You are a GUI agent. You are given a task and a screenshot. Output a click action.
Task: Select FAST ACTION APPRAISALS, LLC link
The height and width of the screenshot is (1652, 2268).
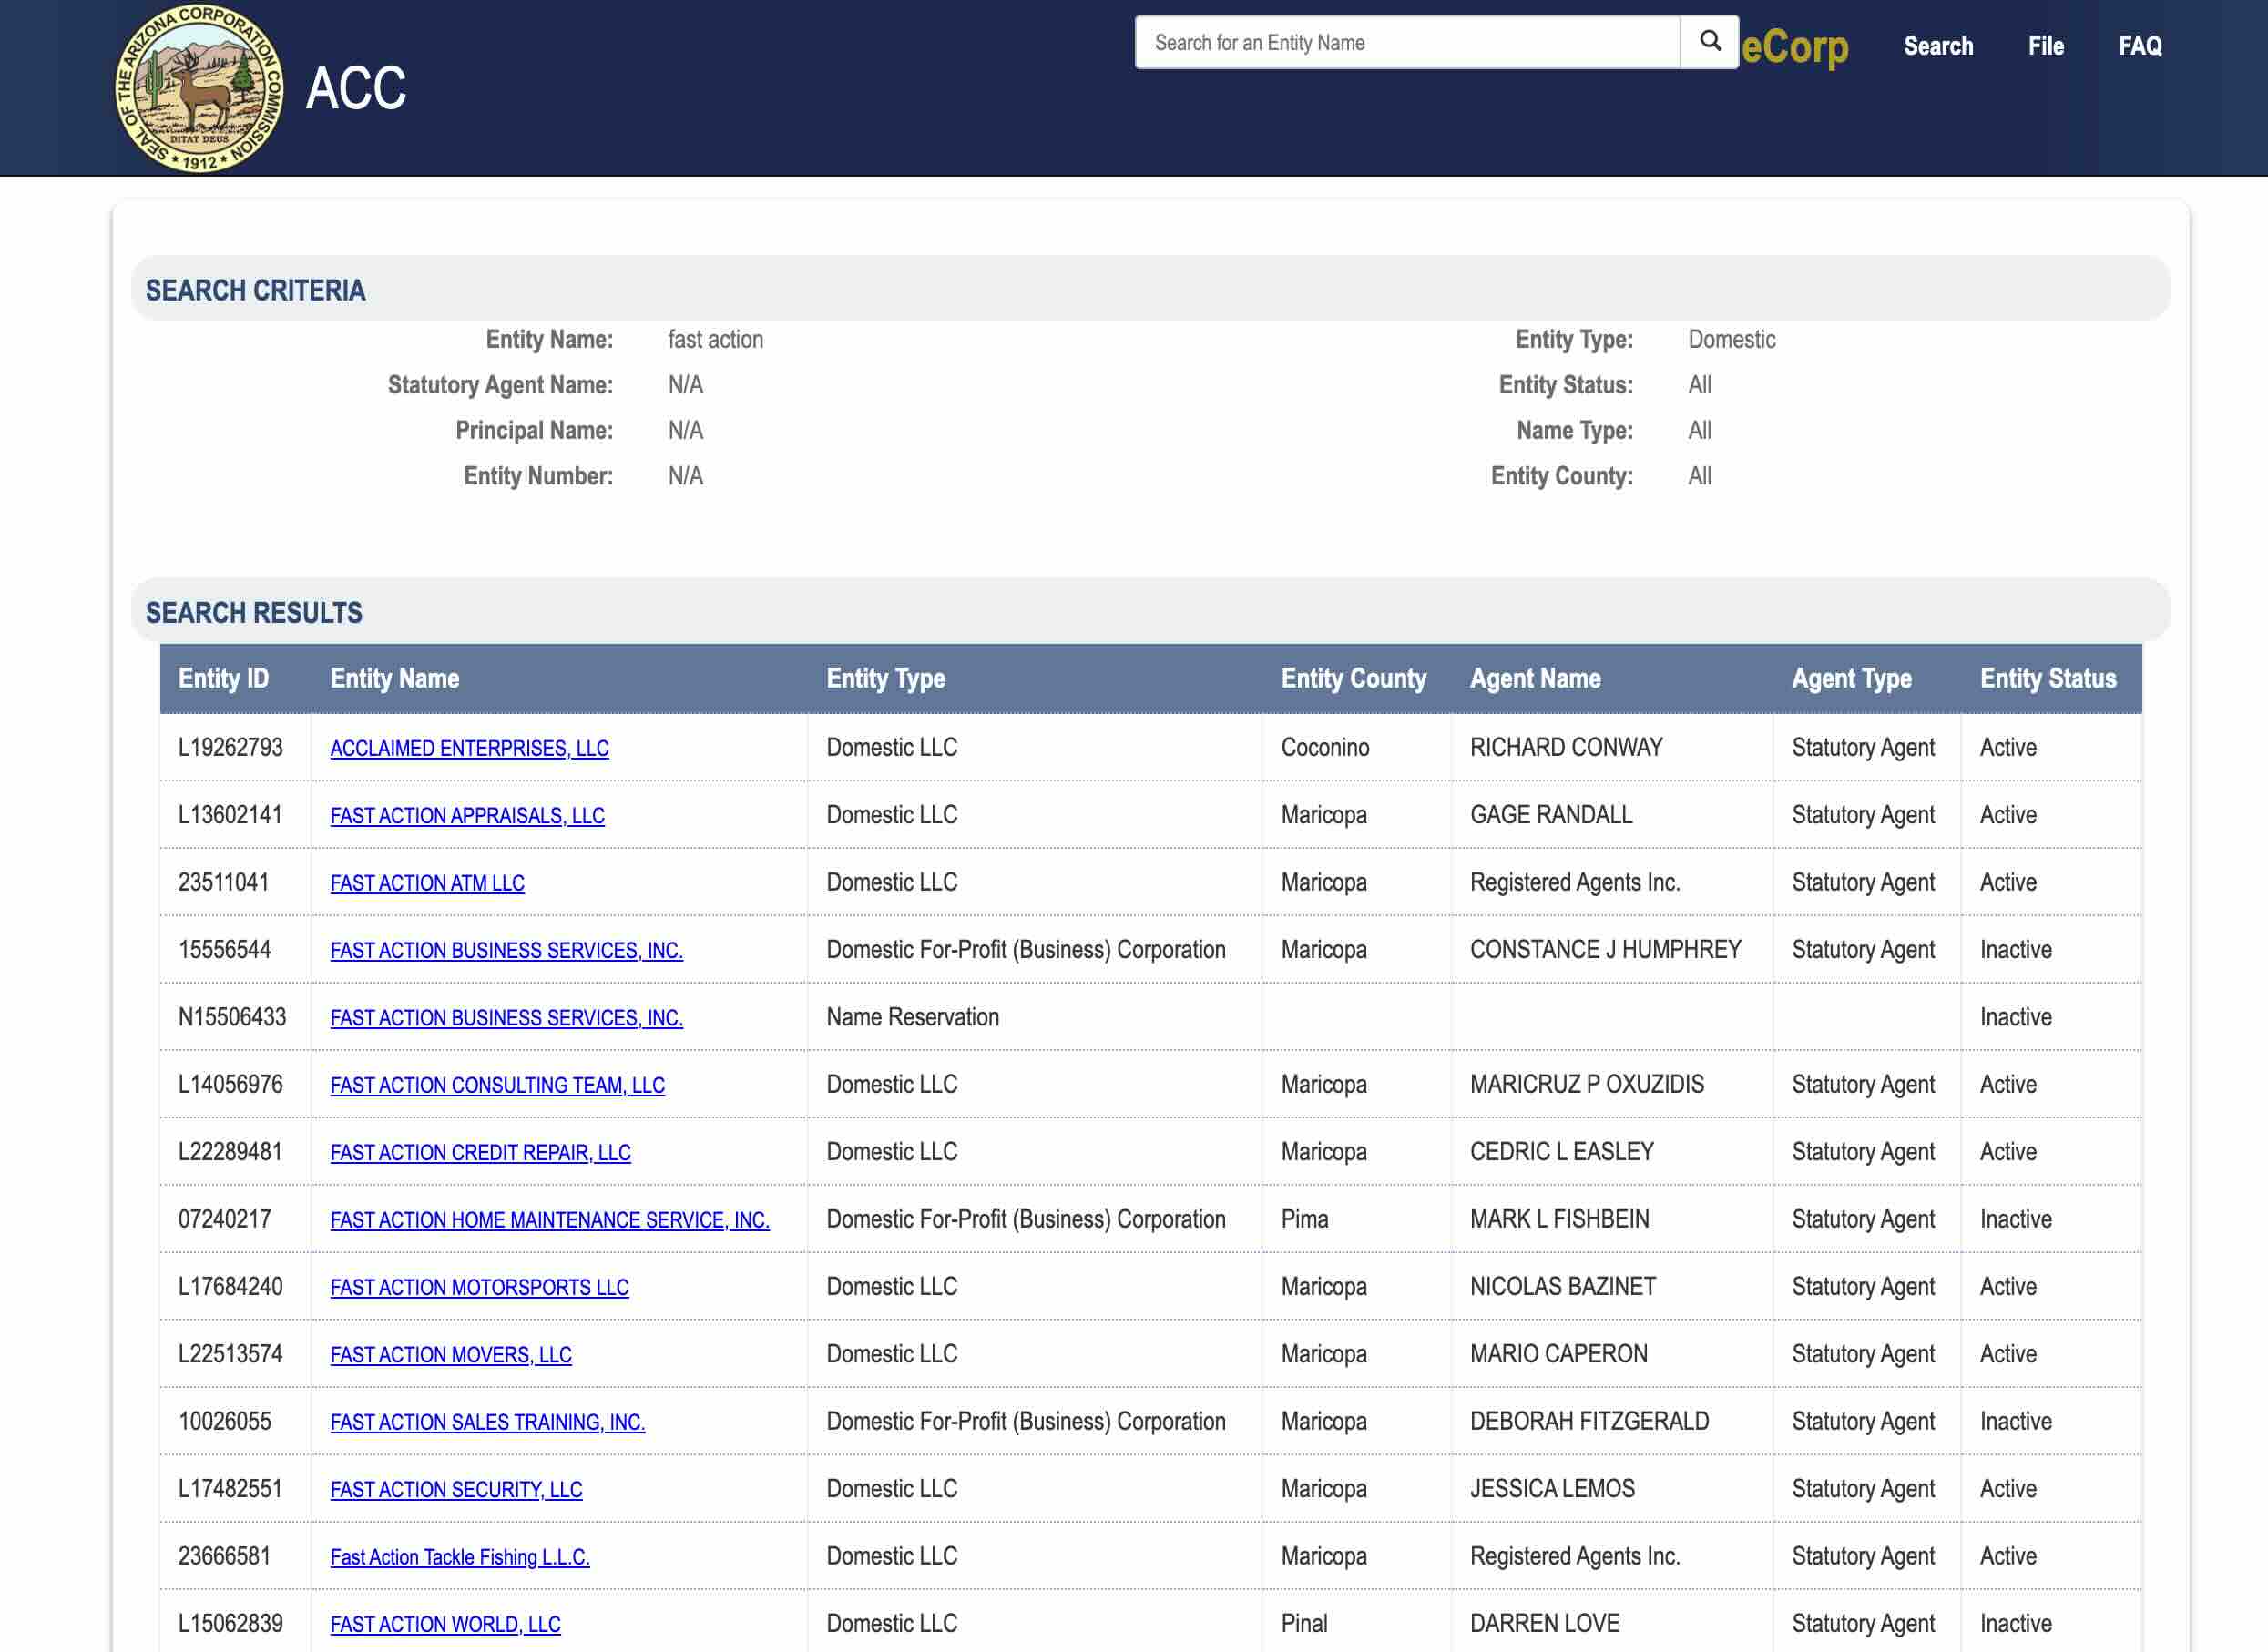(466, 815)
